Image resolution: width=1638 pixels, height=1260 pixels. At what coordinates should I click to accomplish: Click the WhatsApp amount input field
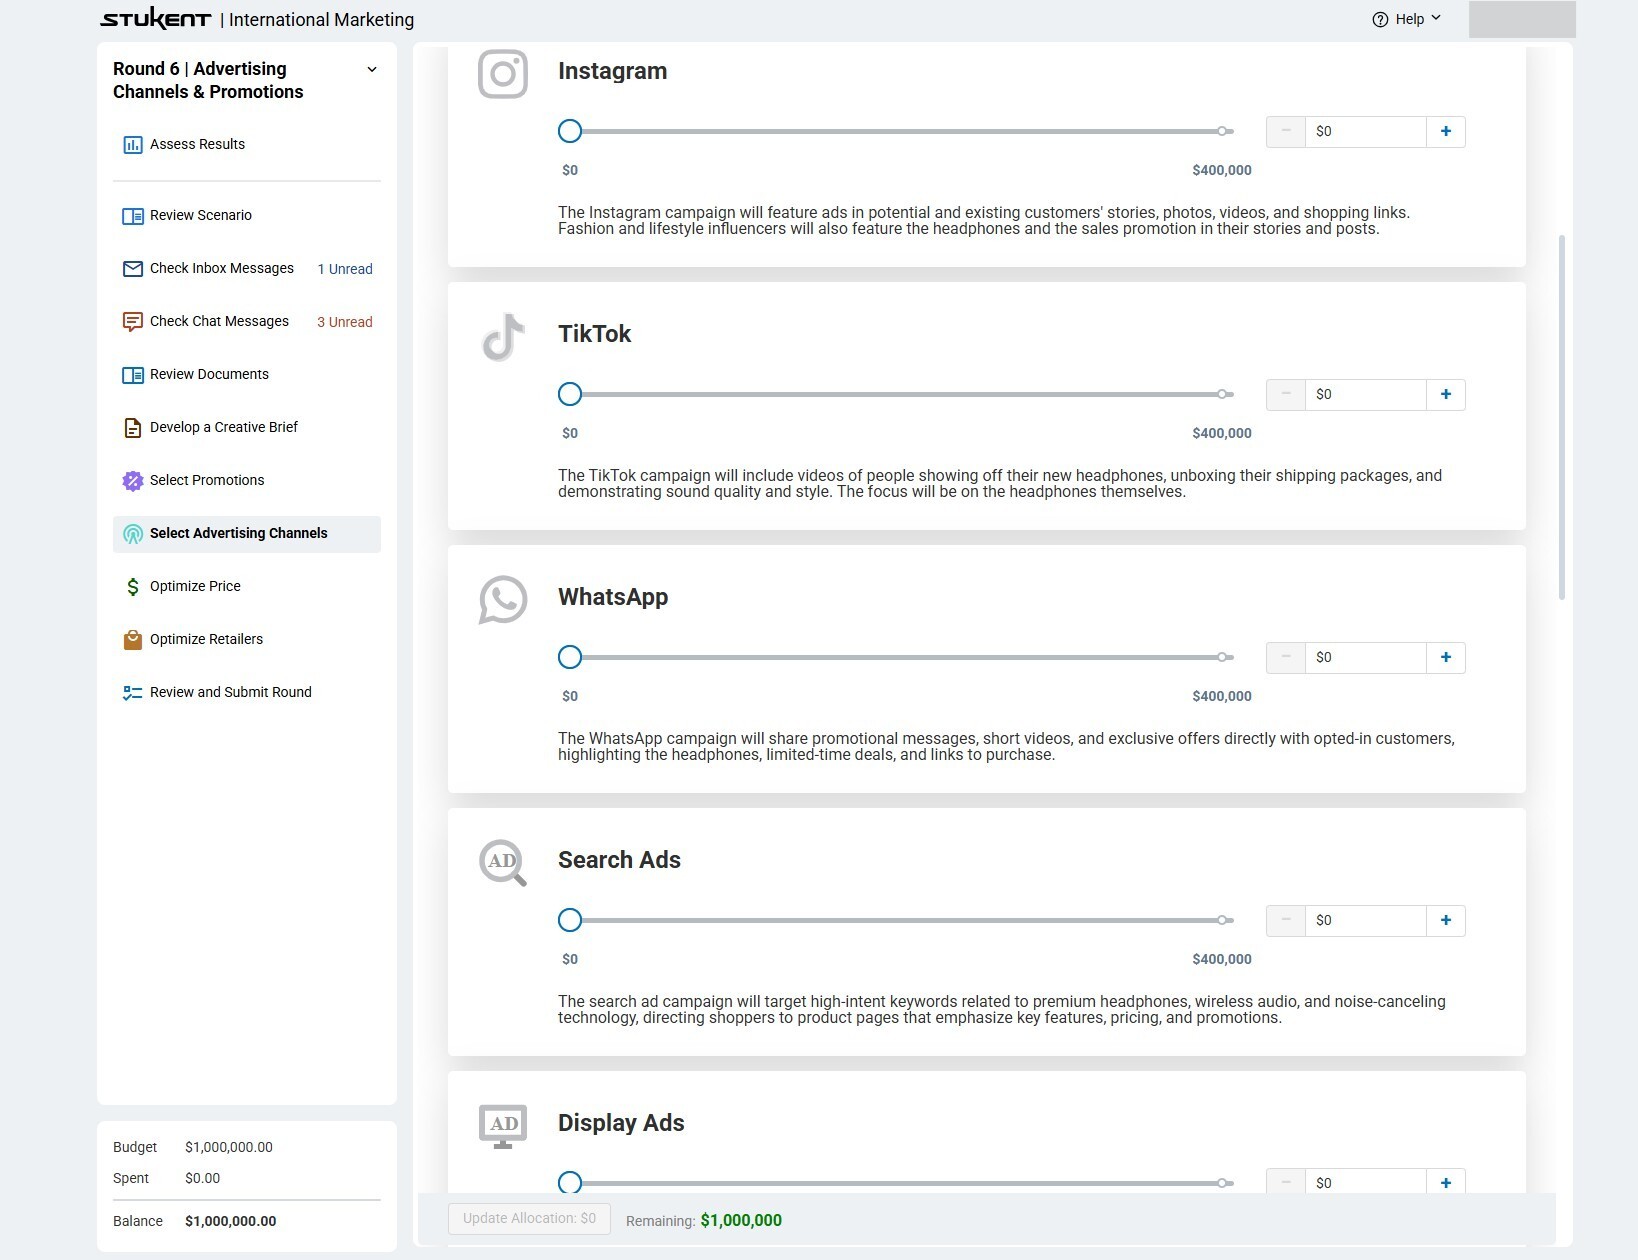(x=1366, y=658)
